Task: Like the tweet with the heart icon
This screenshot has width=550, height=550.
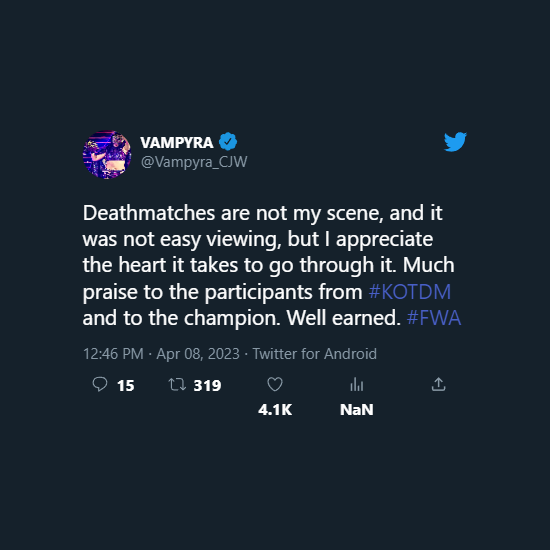Action: 275,384
